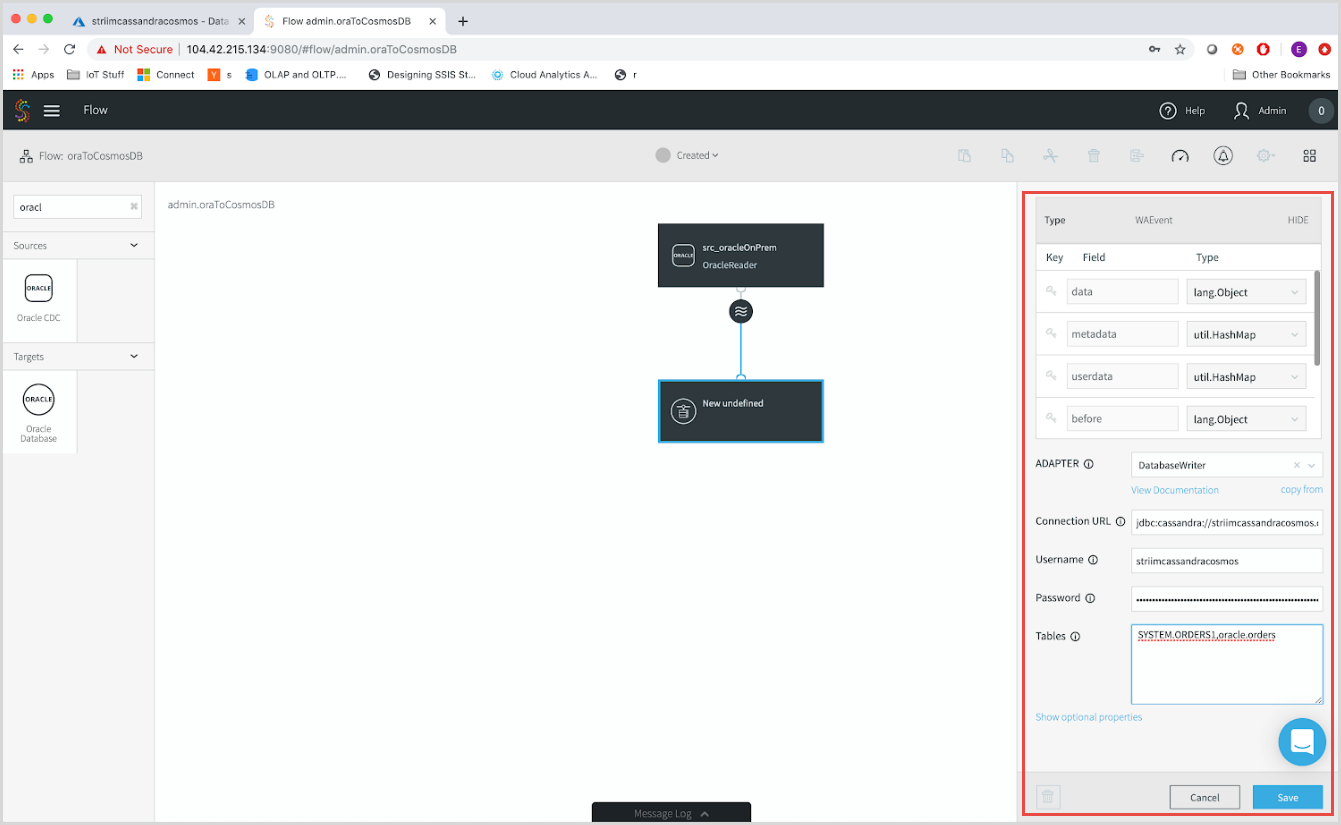Click the scissors cut icon in the toolbar
Viewport: 1341px width, 825px height.
[x=1050, y=155]
